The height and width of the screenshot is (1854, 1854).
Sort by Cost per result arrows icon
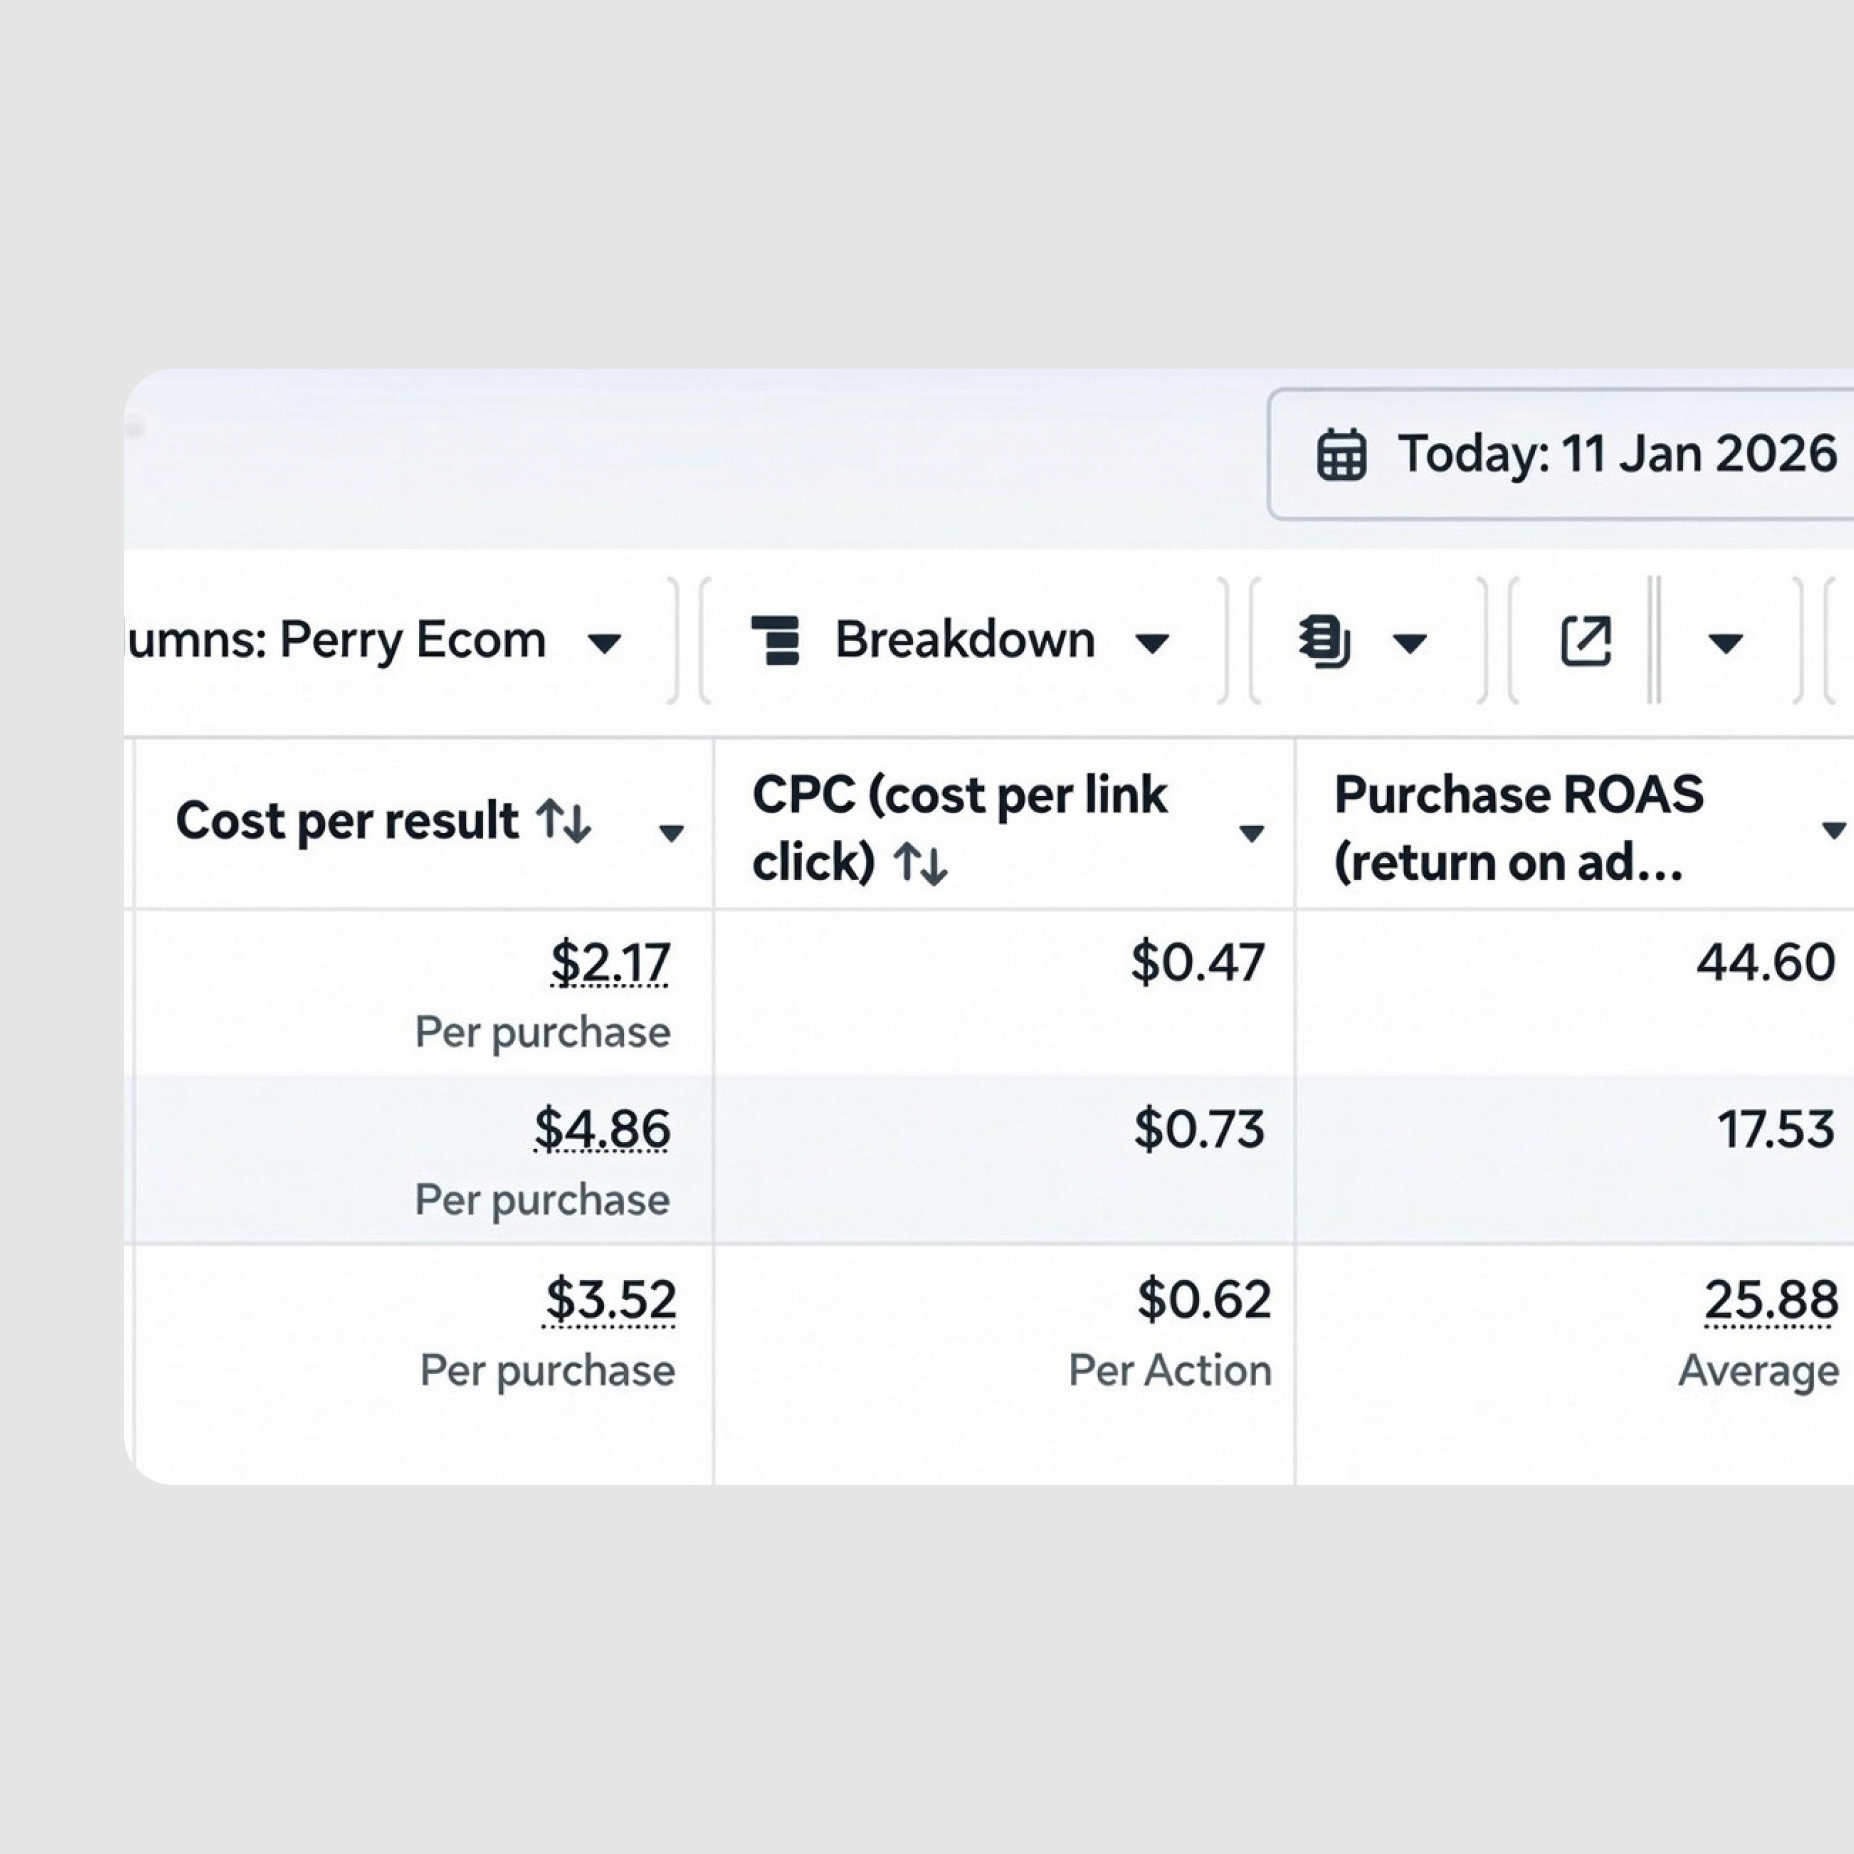coord(564,821)
